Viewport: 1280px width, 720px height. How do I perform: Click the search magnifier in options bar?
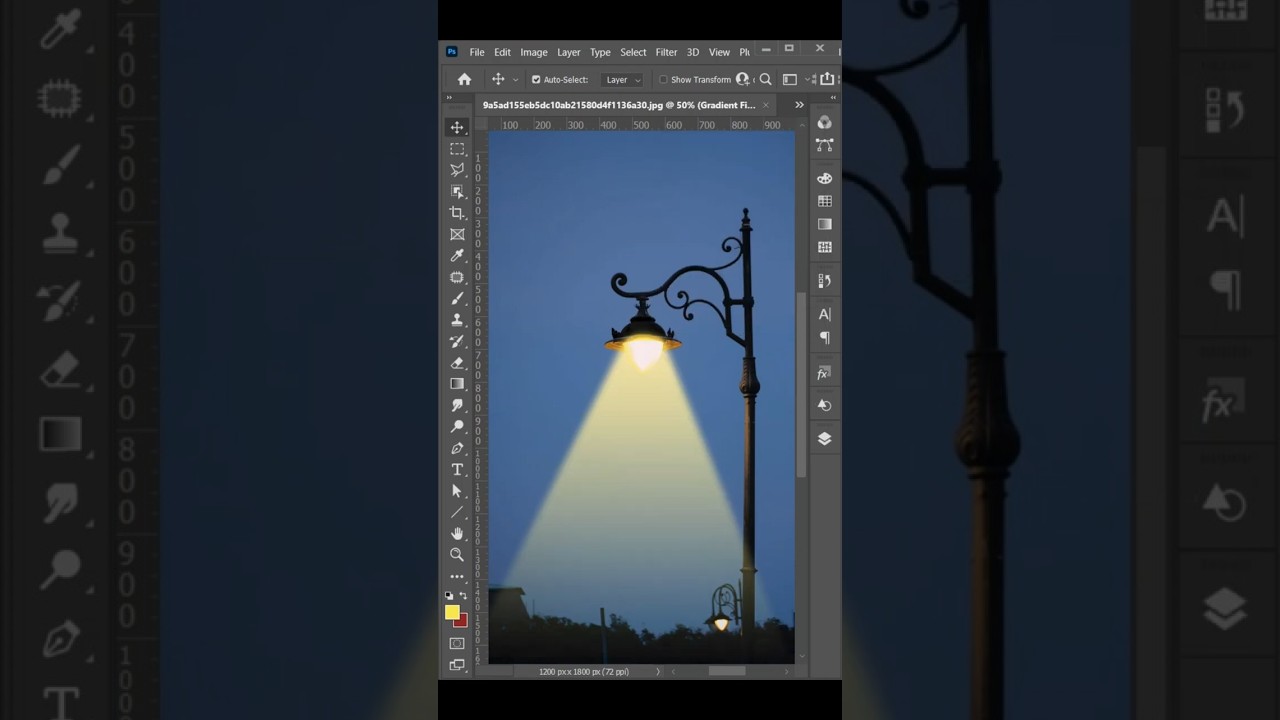click(x=765, y=79)
